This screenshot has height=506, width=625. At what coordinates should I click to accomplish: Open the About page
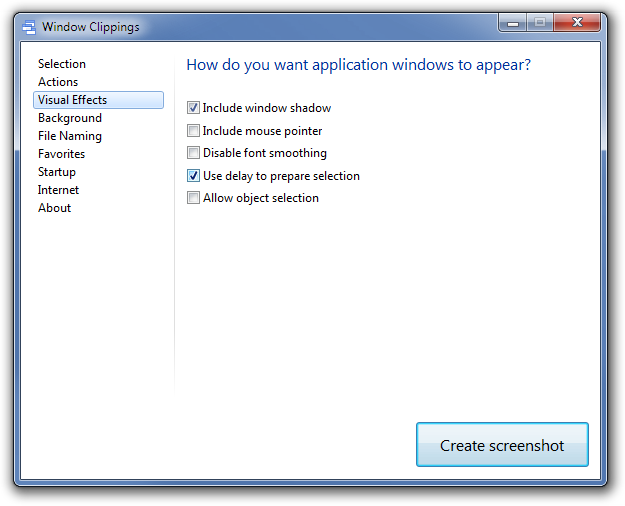(55, 208)
